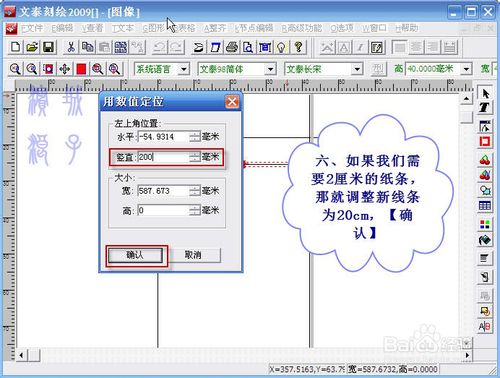Confirm with the 确认 button
Viewport: 500px width, 378px height.
(x=135, y=255)
